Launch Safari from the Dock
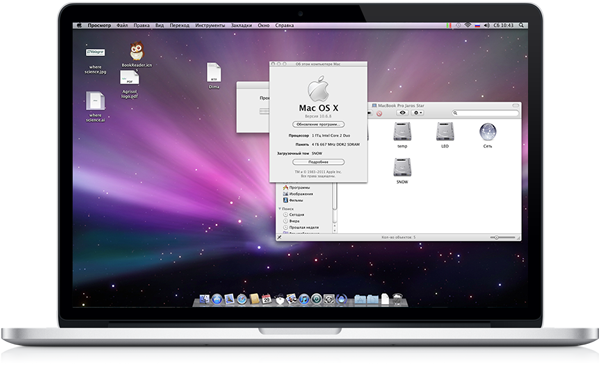The image size is (600, 365). point(241,299)
